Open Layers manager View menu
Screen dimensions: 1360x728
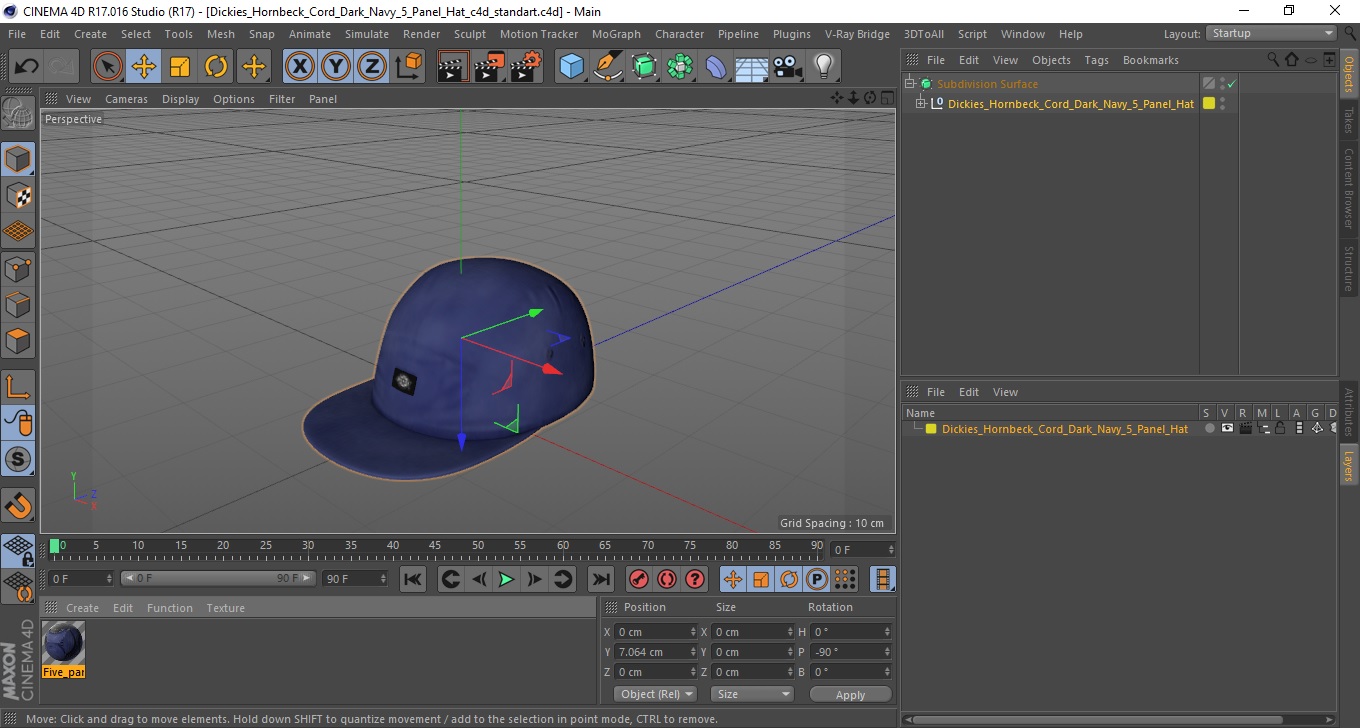(x=1005, y=392)
